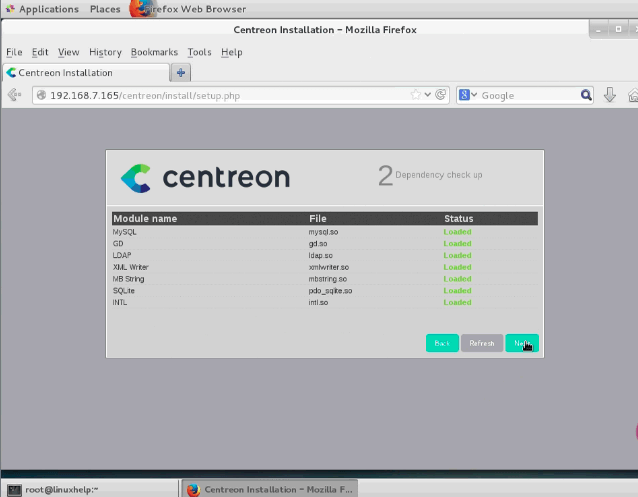This screenshot has width=638, height=497.
Task: Open the Edit menu
Action: (40, 52)
